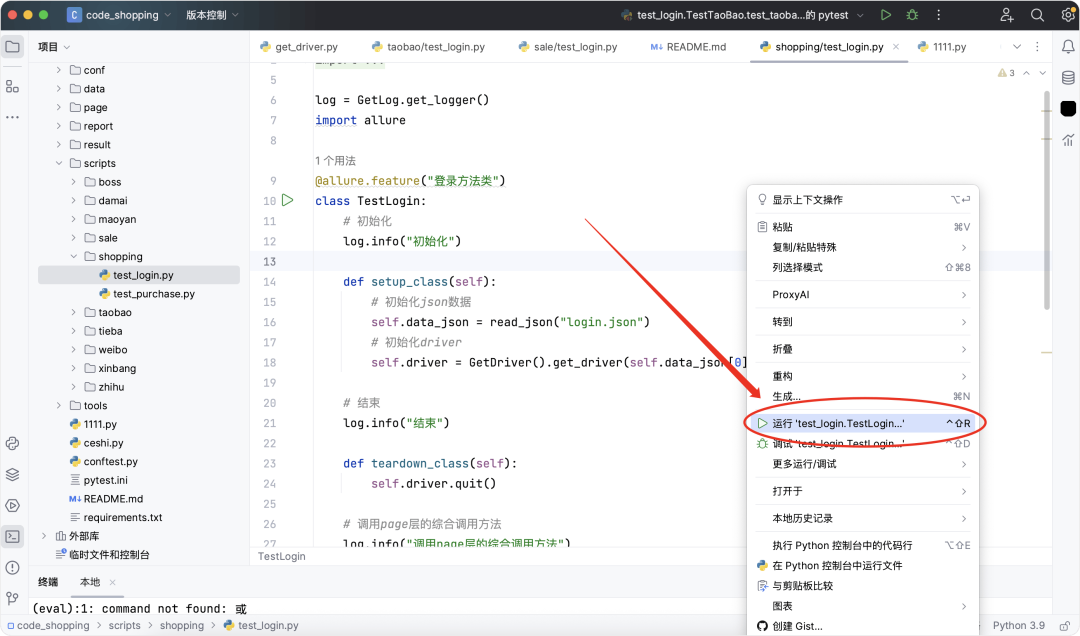Select pytest.ini in the project tree
Image resolution: width=1080 pixels, height=636 pixels.
[105, 480]
